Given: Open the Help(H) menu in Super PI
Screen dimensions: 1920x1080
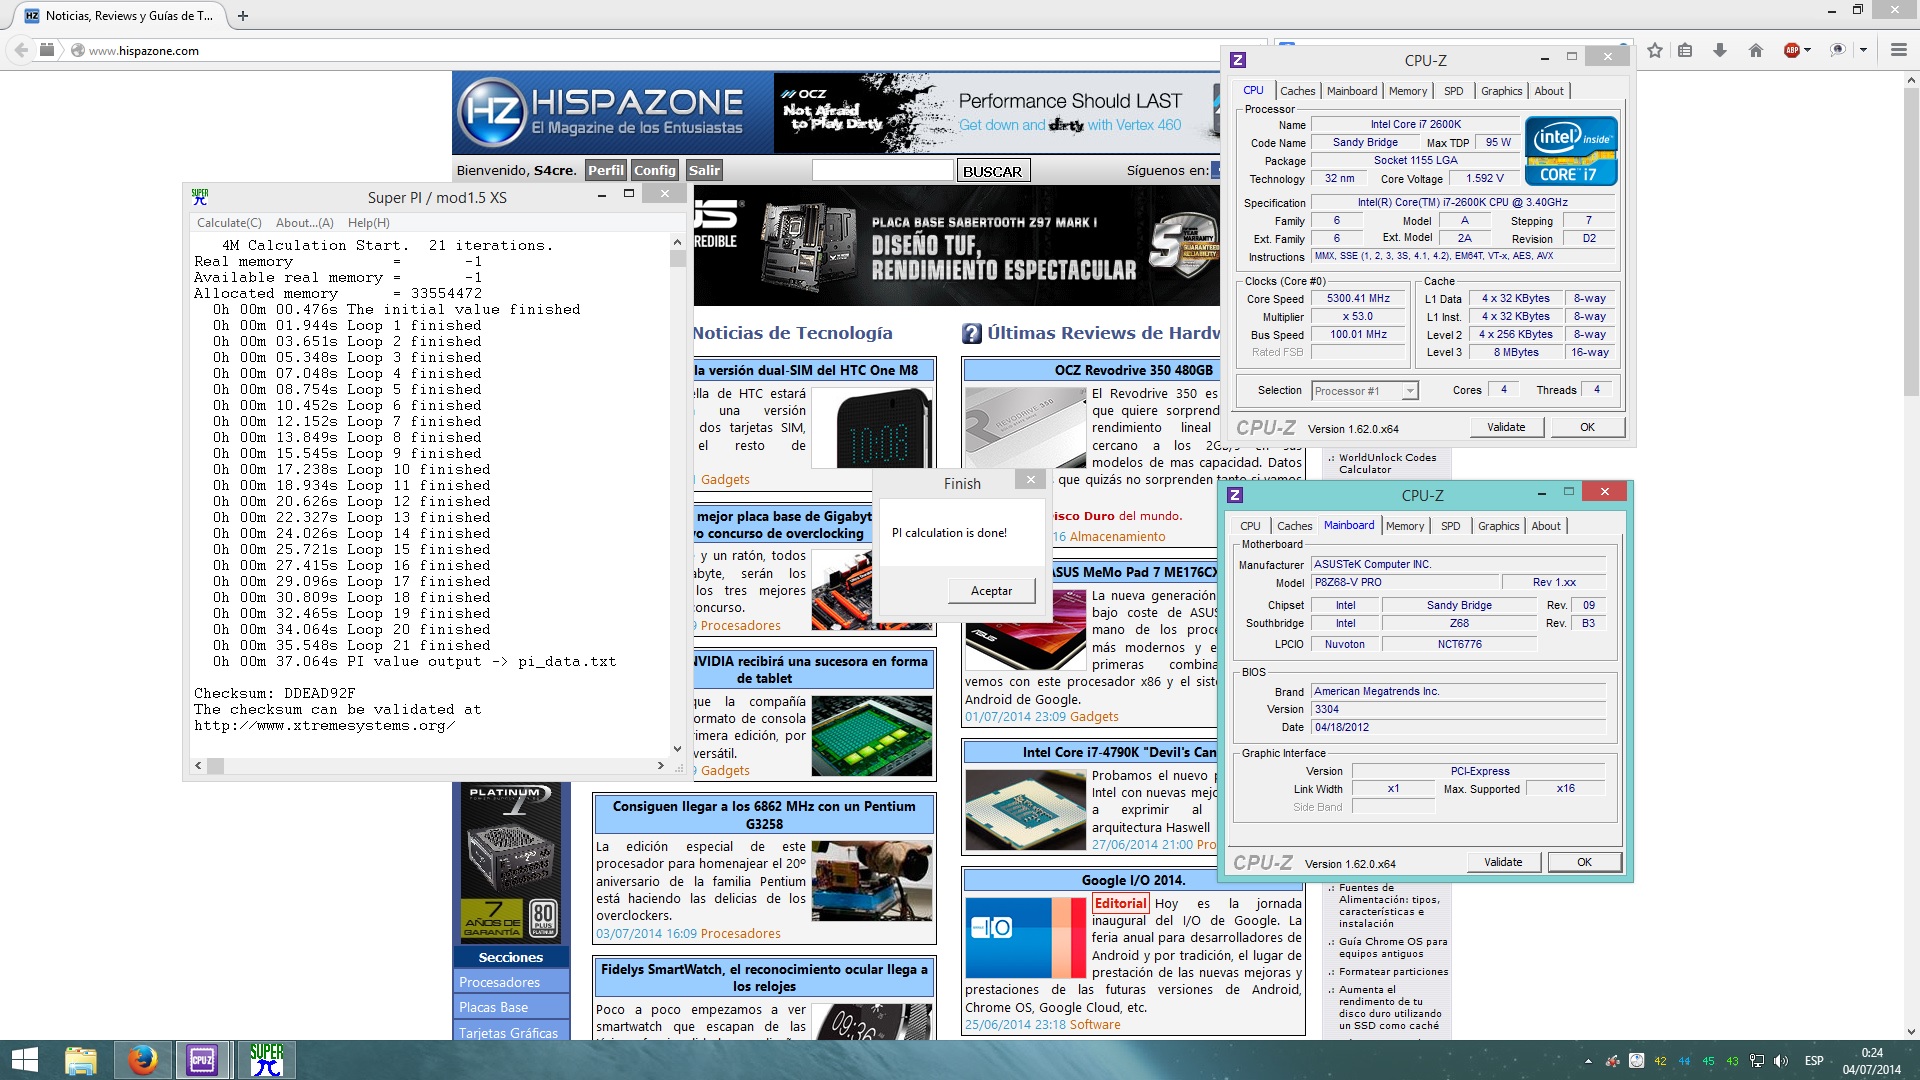Looking at the screenshot, I should tap(369, 223).
